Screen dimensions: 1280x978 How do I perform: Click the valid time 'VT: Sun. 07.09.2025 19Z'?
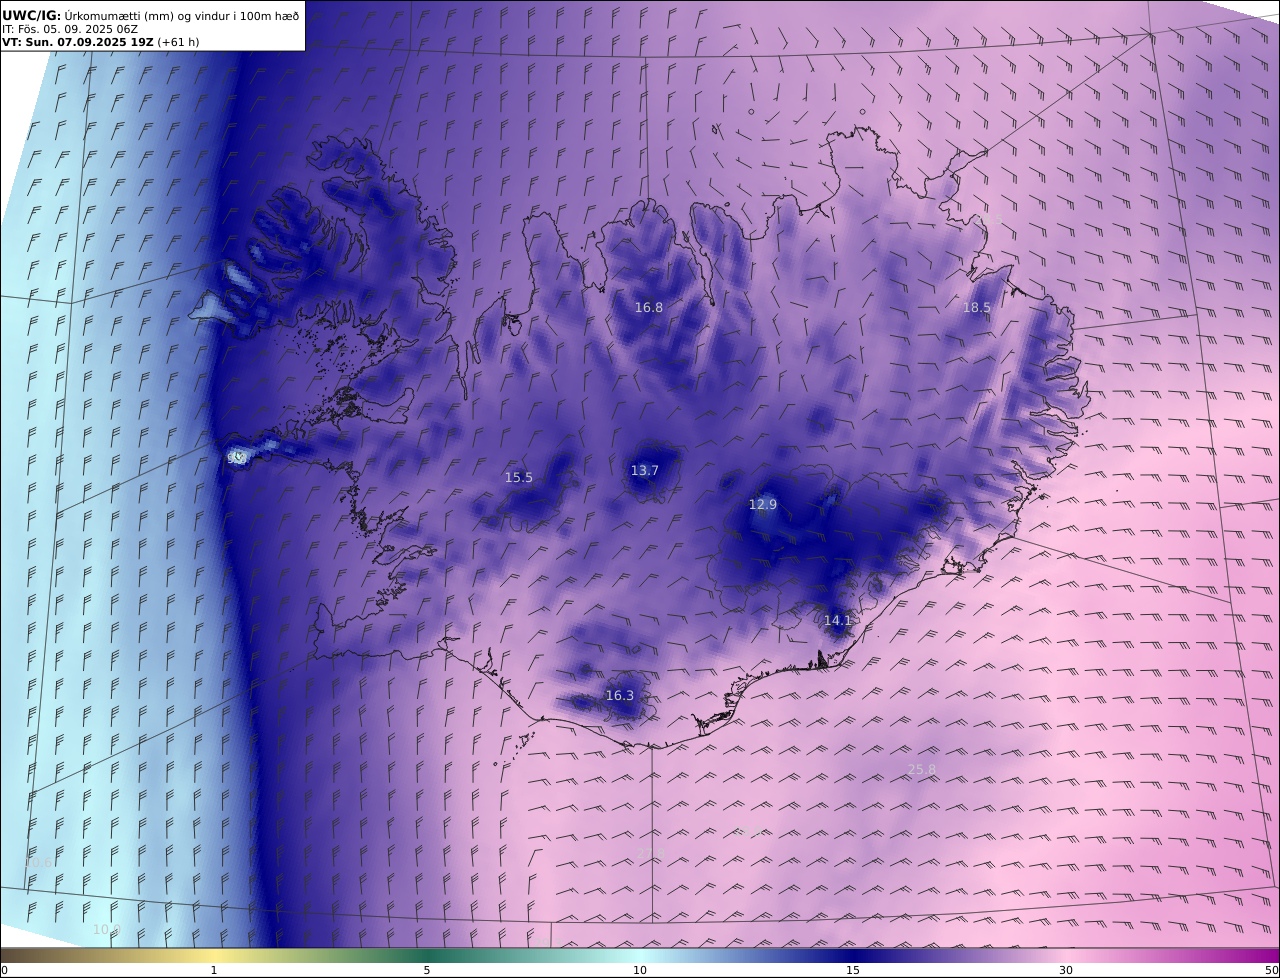pyautogui.click(x=77, y=42)
